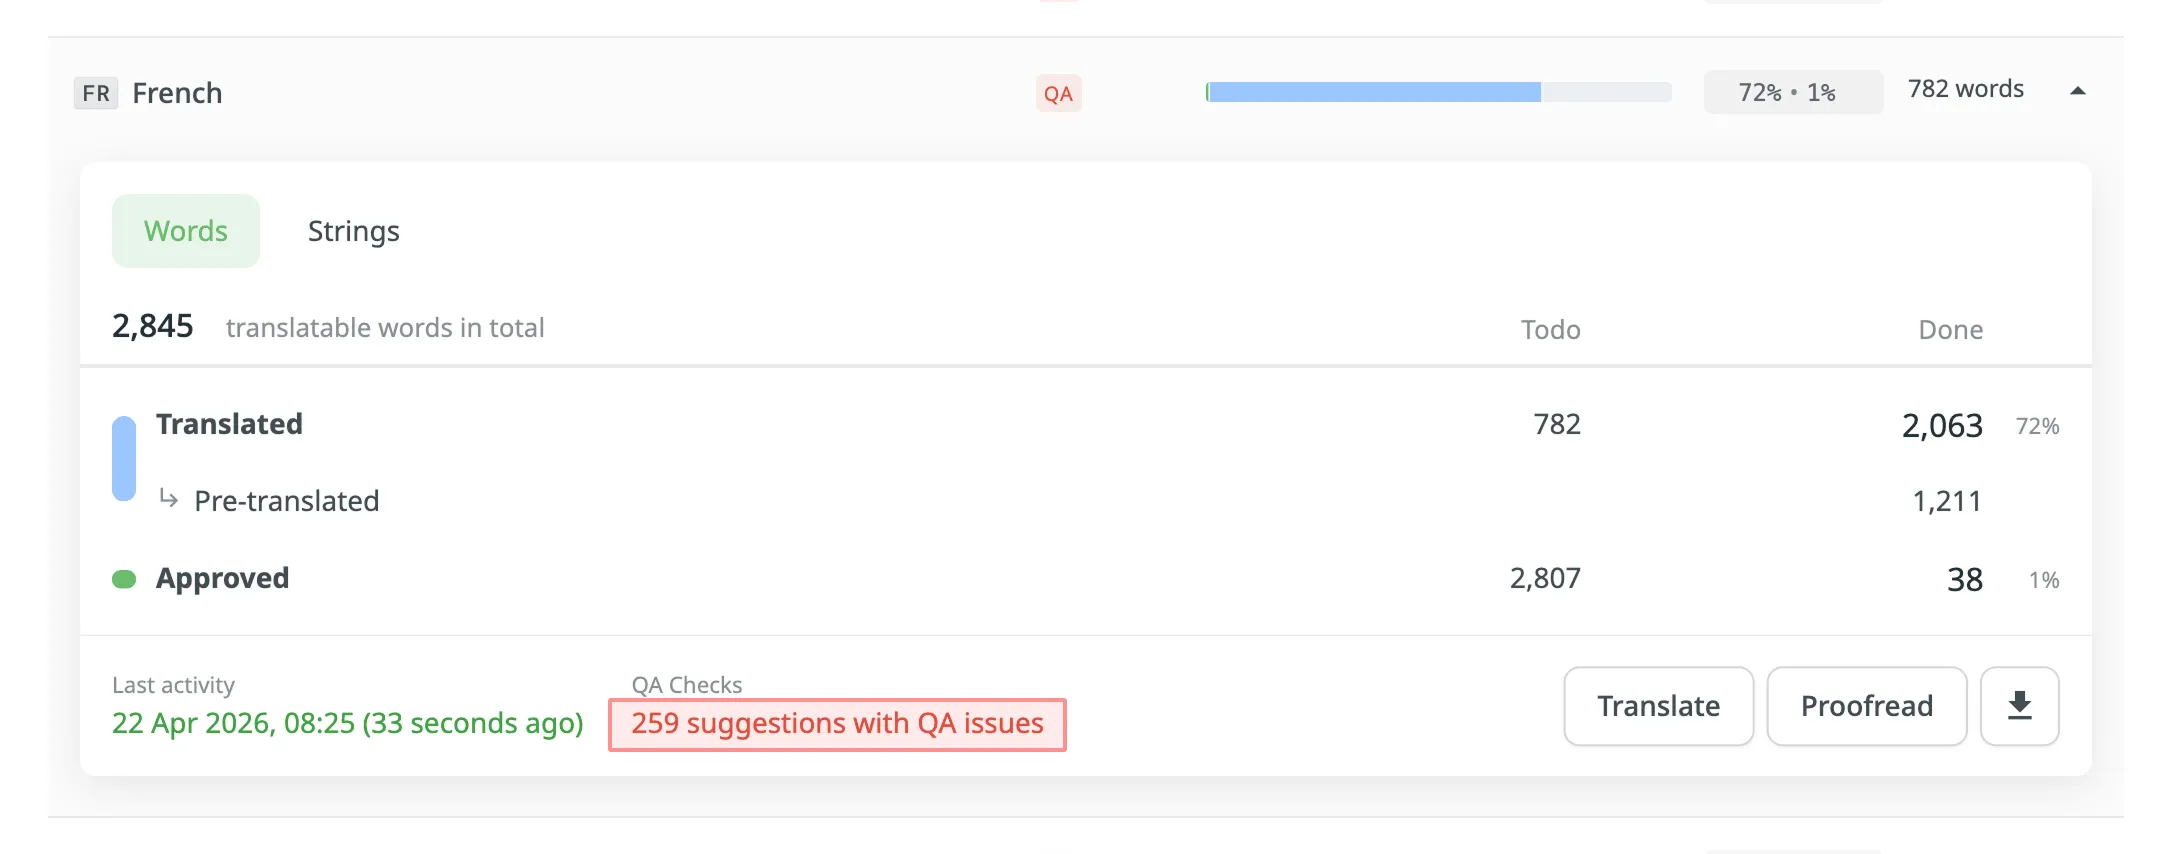Expand the Translated statistics row

pyautogui.click(x=229, y=423)
